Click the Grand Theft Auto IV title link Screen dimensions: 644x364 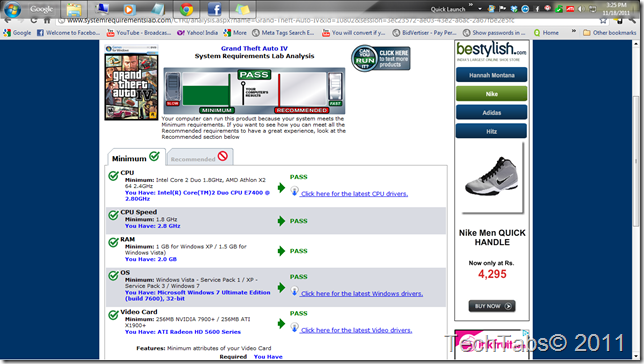point(254,48)
